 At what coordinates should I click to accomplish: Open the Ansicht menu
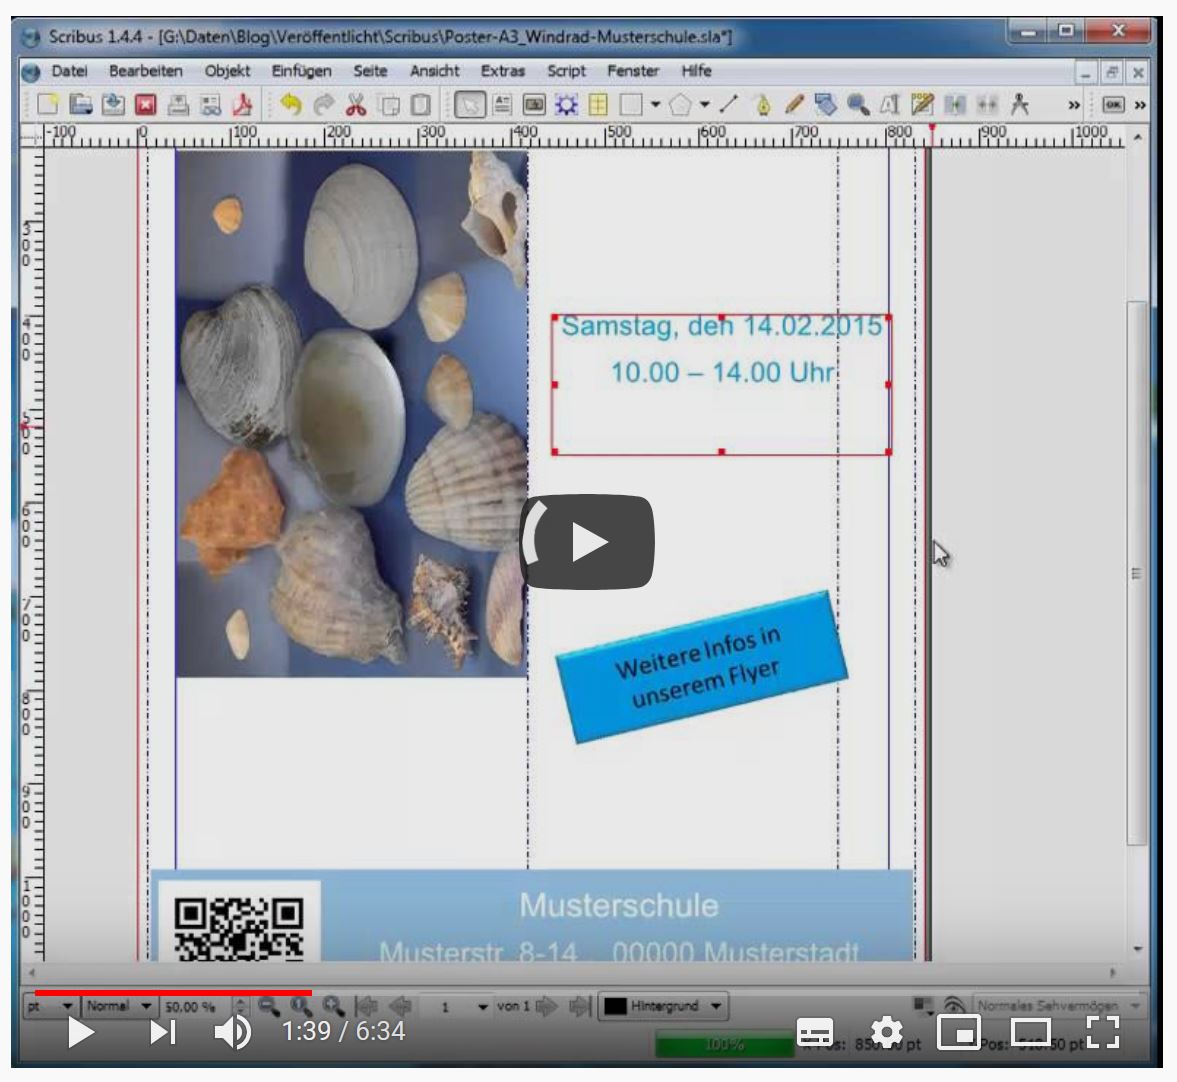[435, 71]
